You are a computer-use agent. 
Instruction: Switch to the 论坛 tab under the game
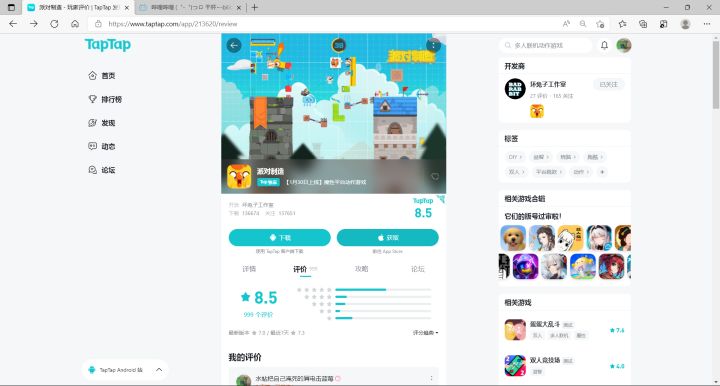417,269
